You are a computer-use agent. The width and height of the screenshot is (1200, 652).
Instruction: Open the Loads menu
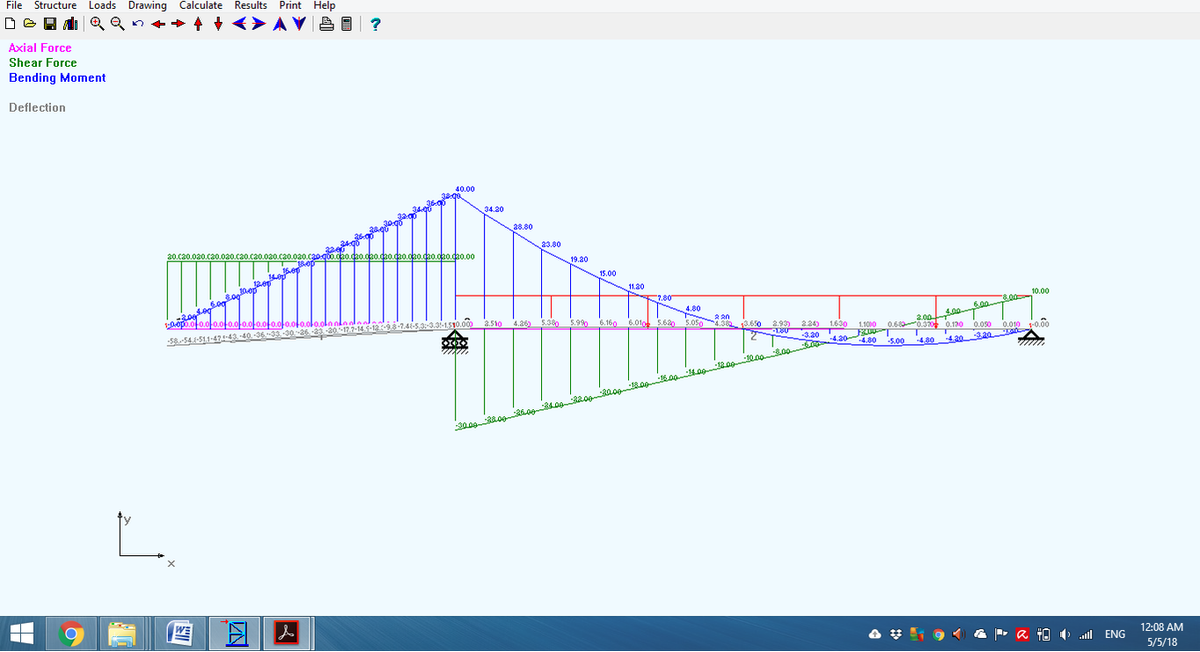click(x=102, y=5)
